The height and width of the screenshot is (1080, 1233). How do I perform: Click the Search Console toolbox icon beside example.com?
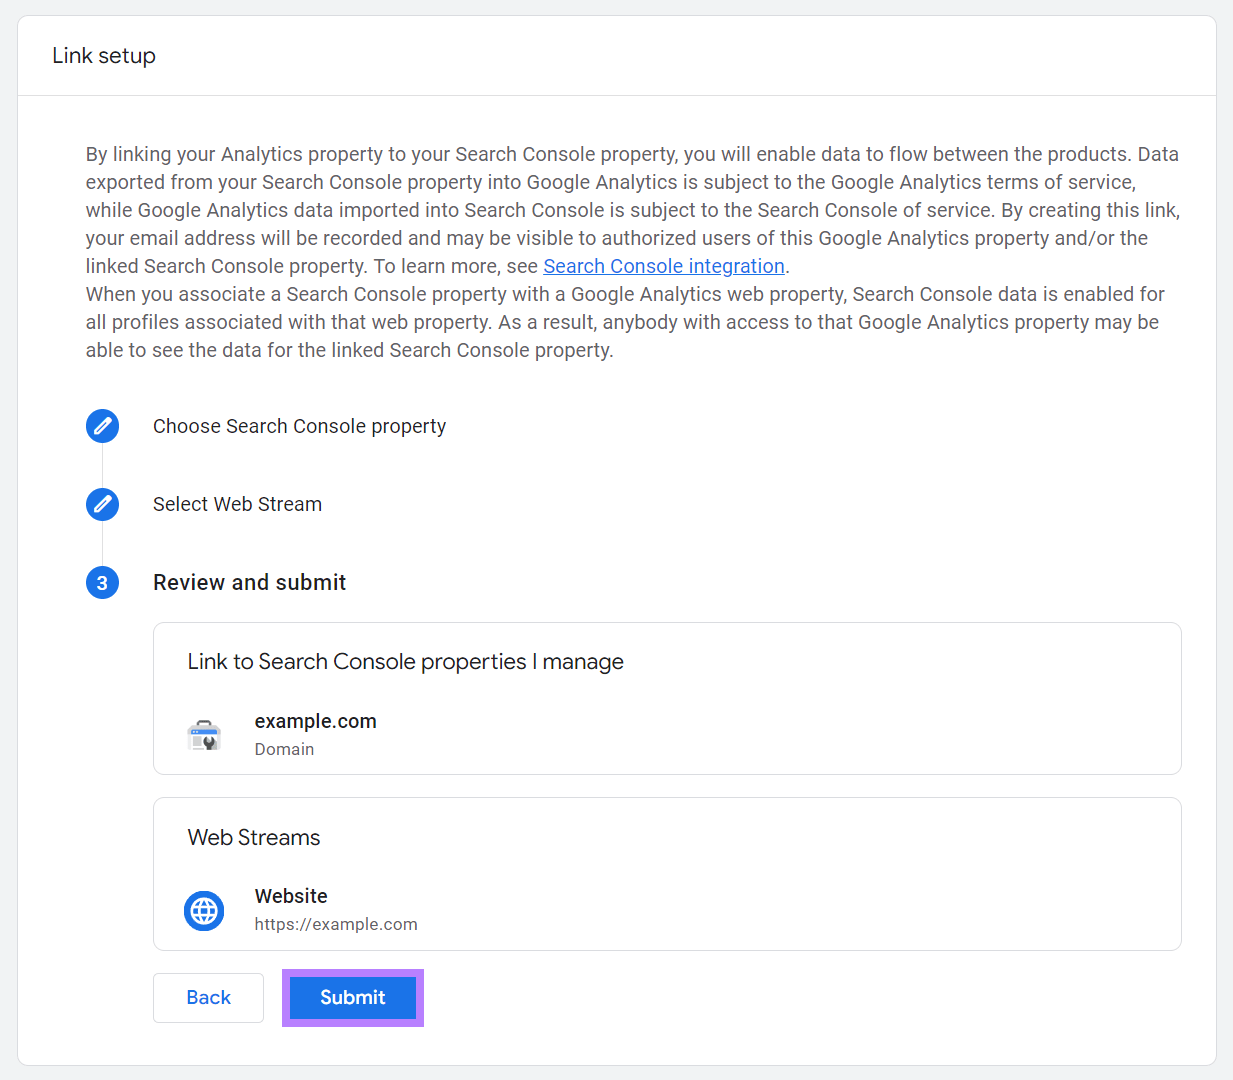point(204,734)
